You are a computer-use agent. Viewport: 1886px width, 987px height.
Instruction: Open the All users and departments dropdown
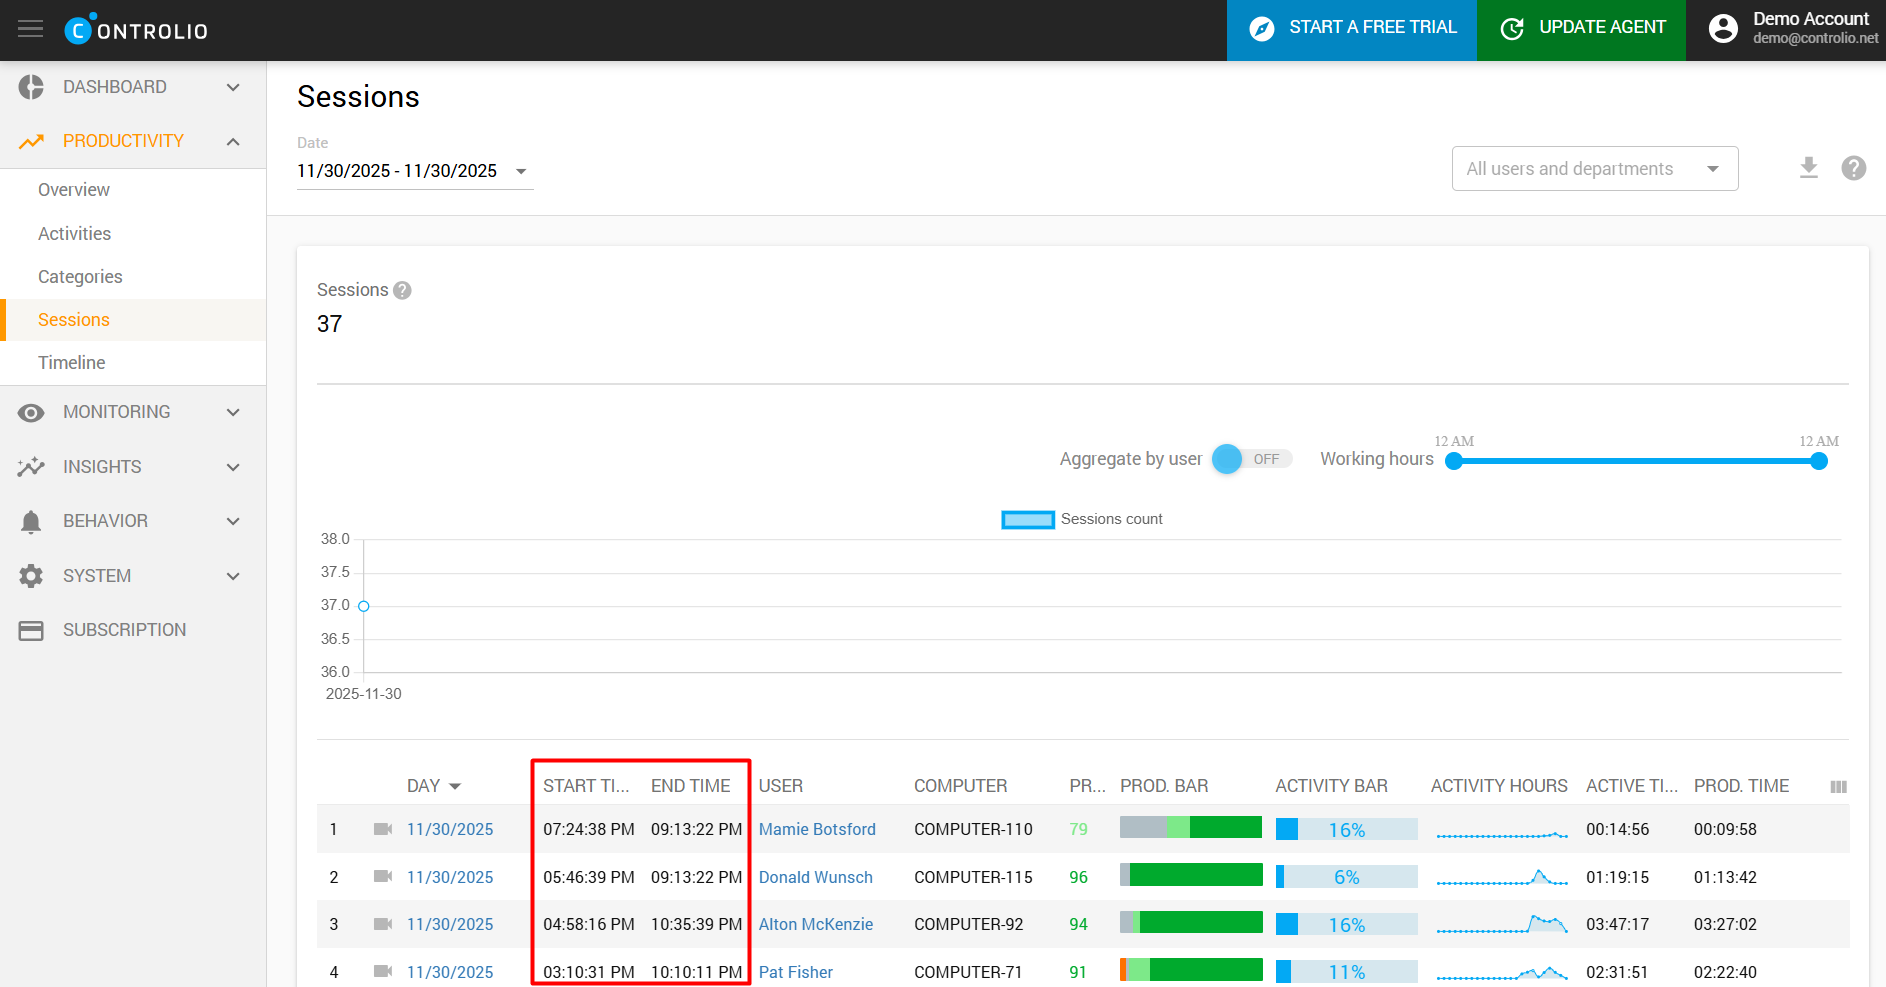(1594, 169)
